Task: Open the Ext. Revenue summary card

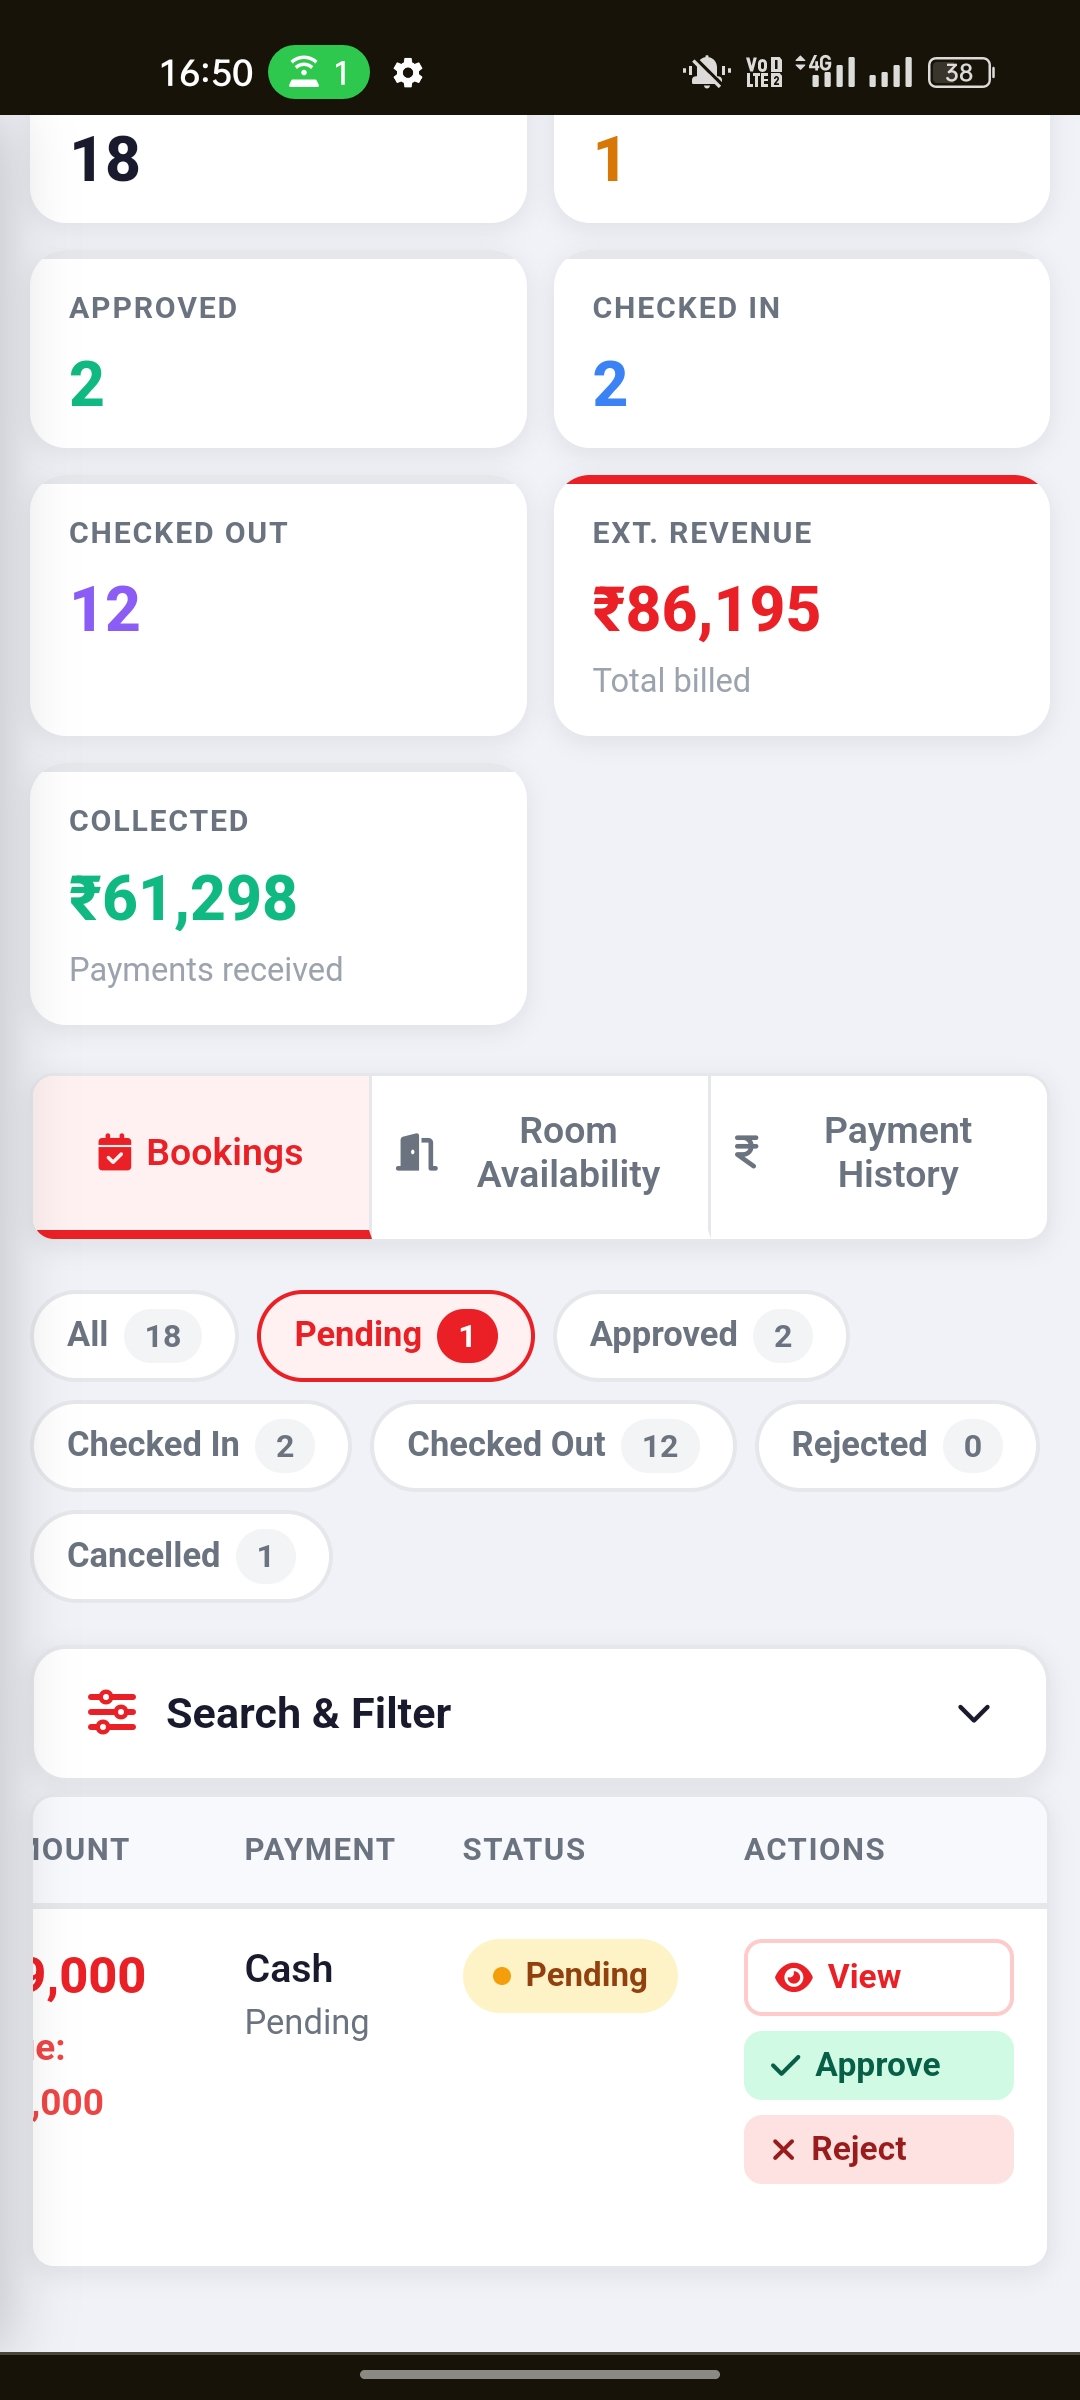Action: click(x=802, y=606)
